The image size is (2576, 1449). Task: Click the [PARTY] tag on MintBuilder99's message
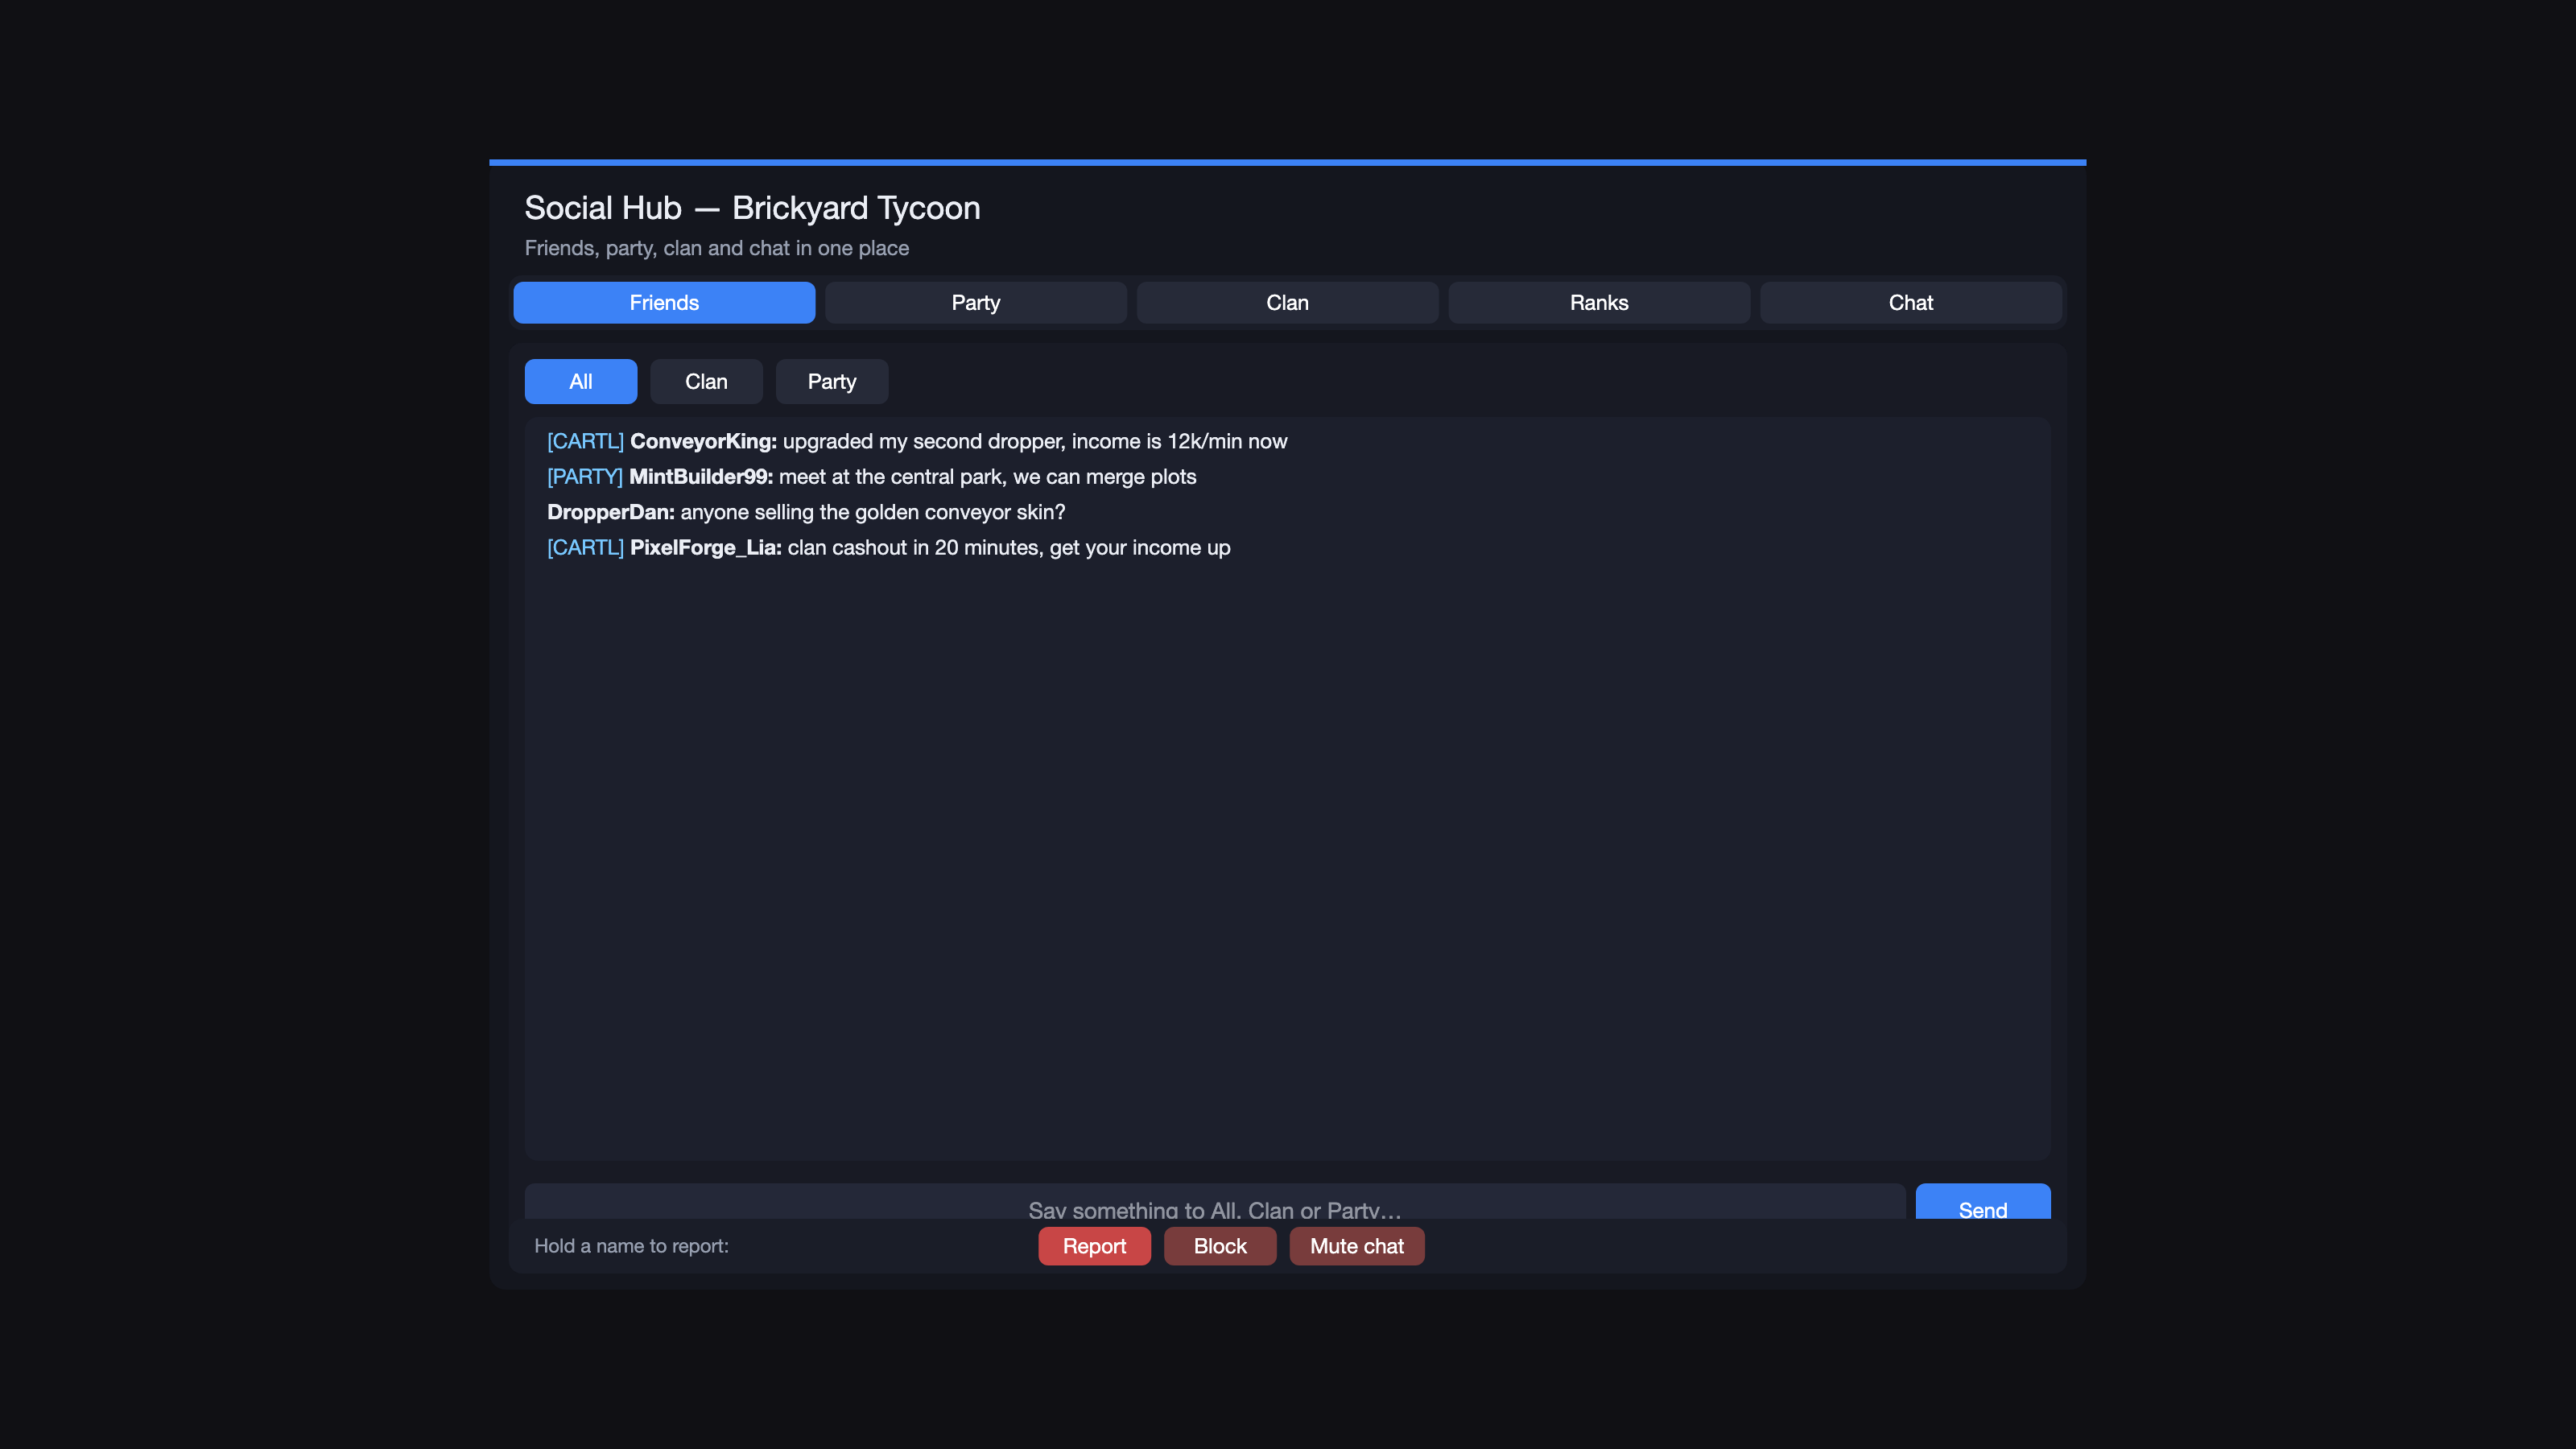pyautogui.click(x=585, y=477)
